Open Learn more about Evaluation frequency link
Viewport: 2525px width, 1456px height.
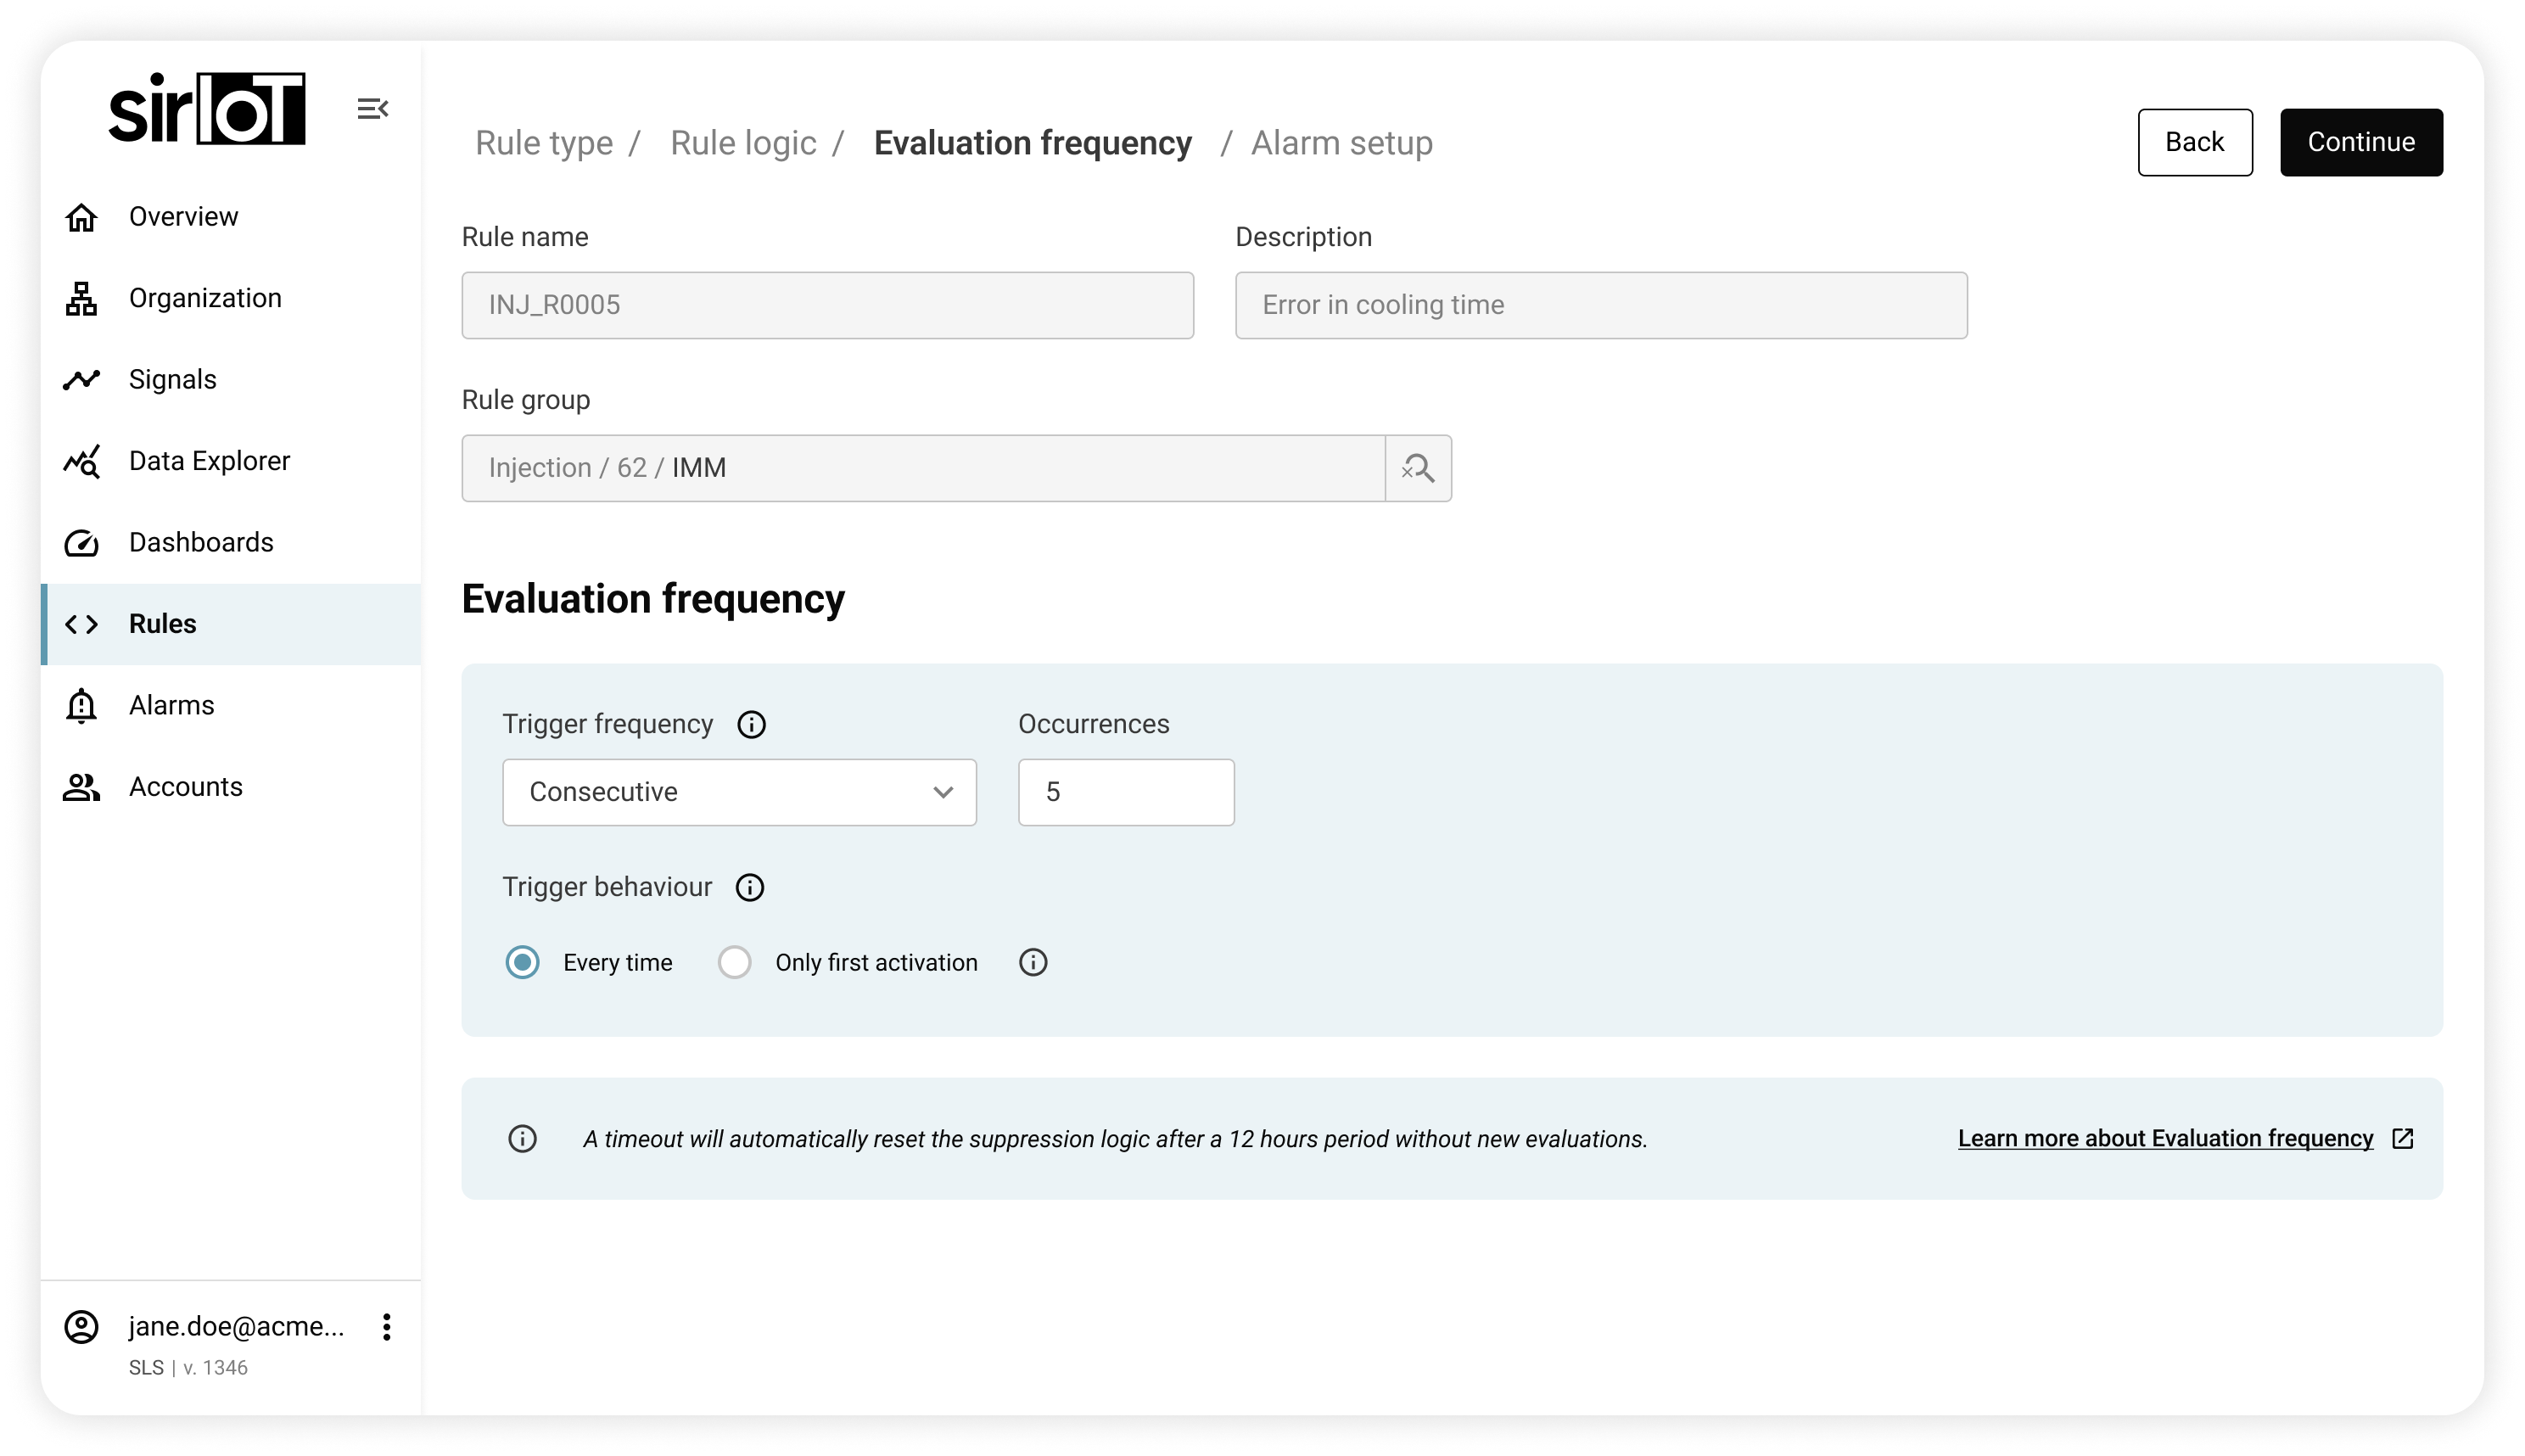2164,1138
